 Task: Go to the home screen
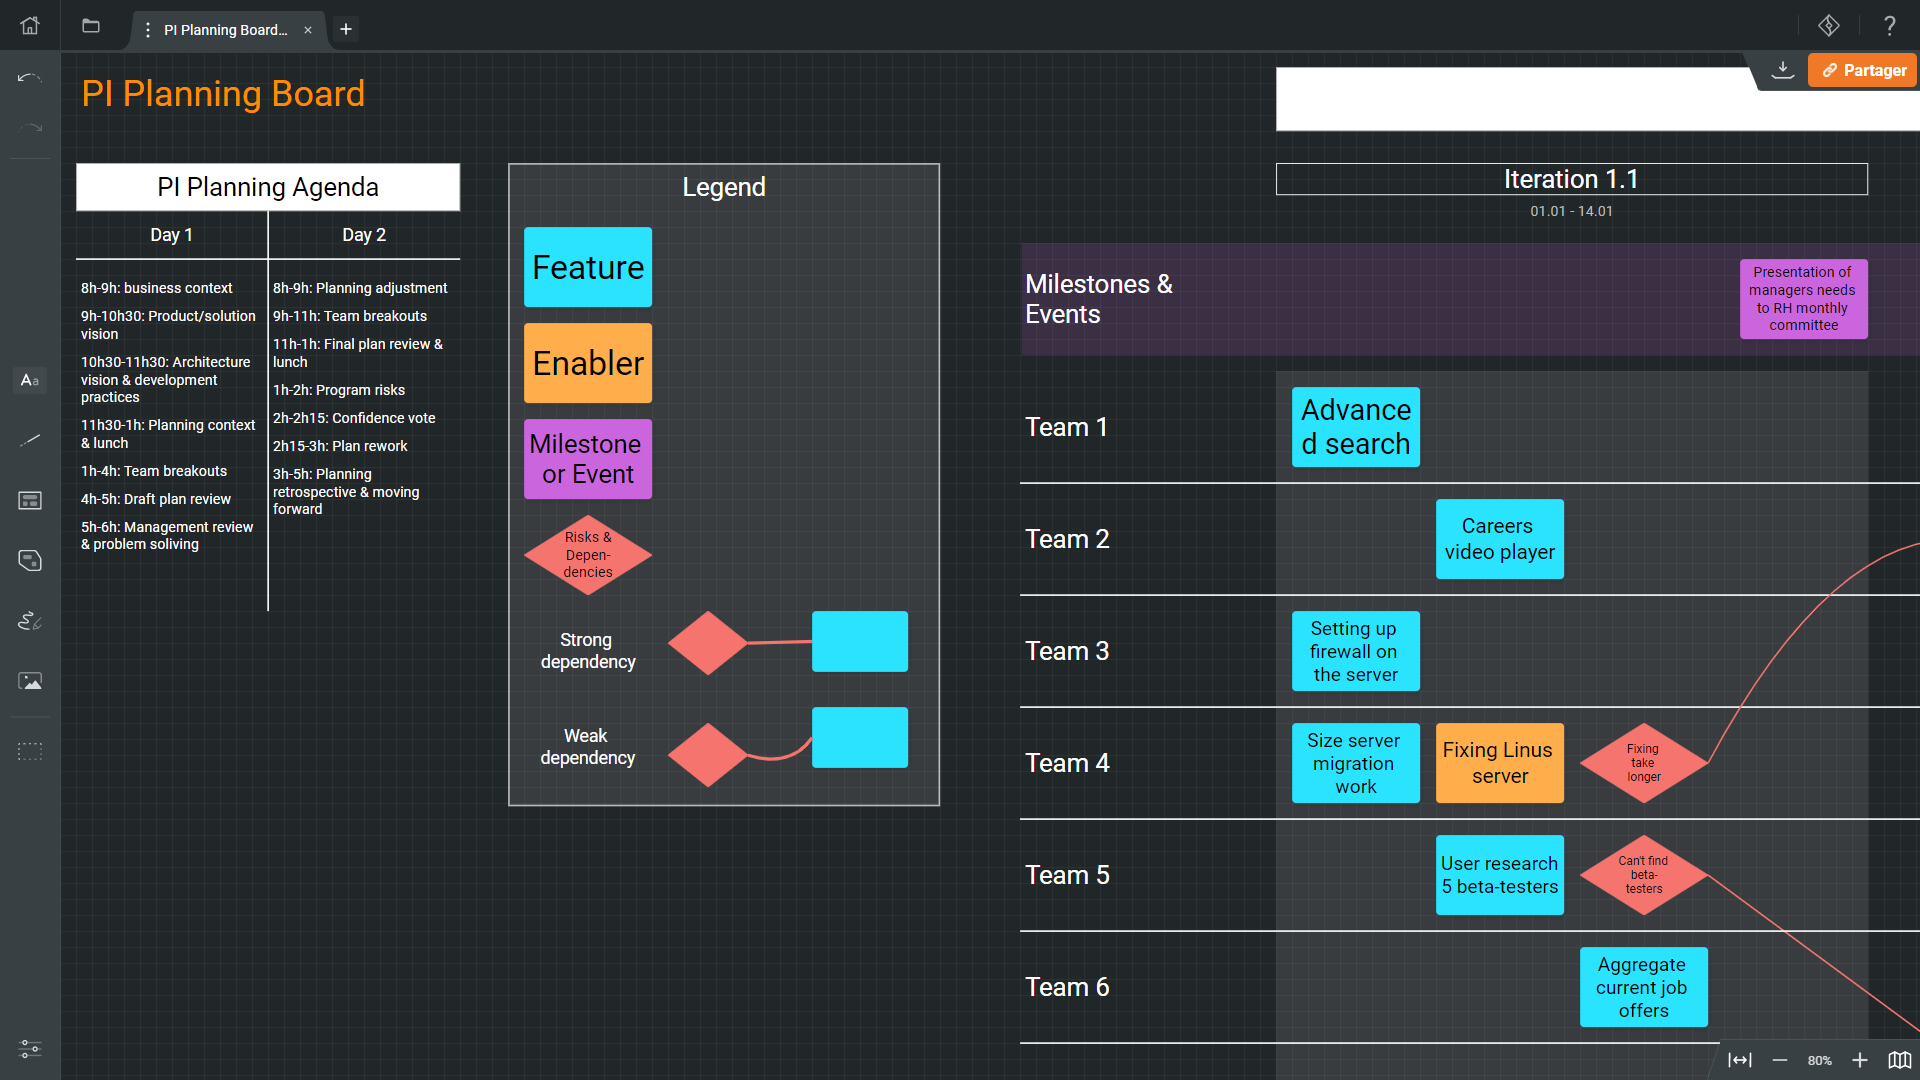point(30,26)
